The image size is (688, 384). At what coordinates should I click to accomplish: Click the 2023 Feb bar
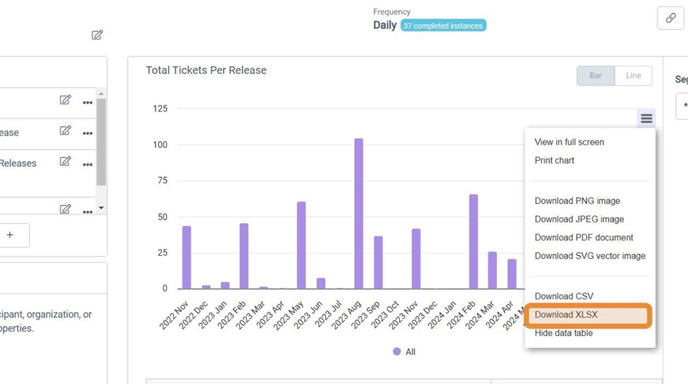[244, 256]
